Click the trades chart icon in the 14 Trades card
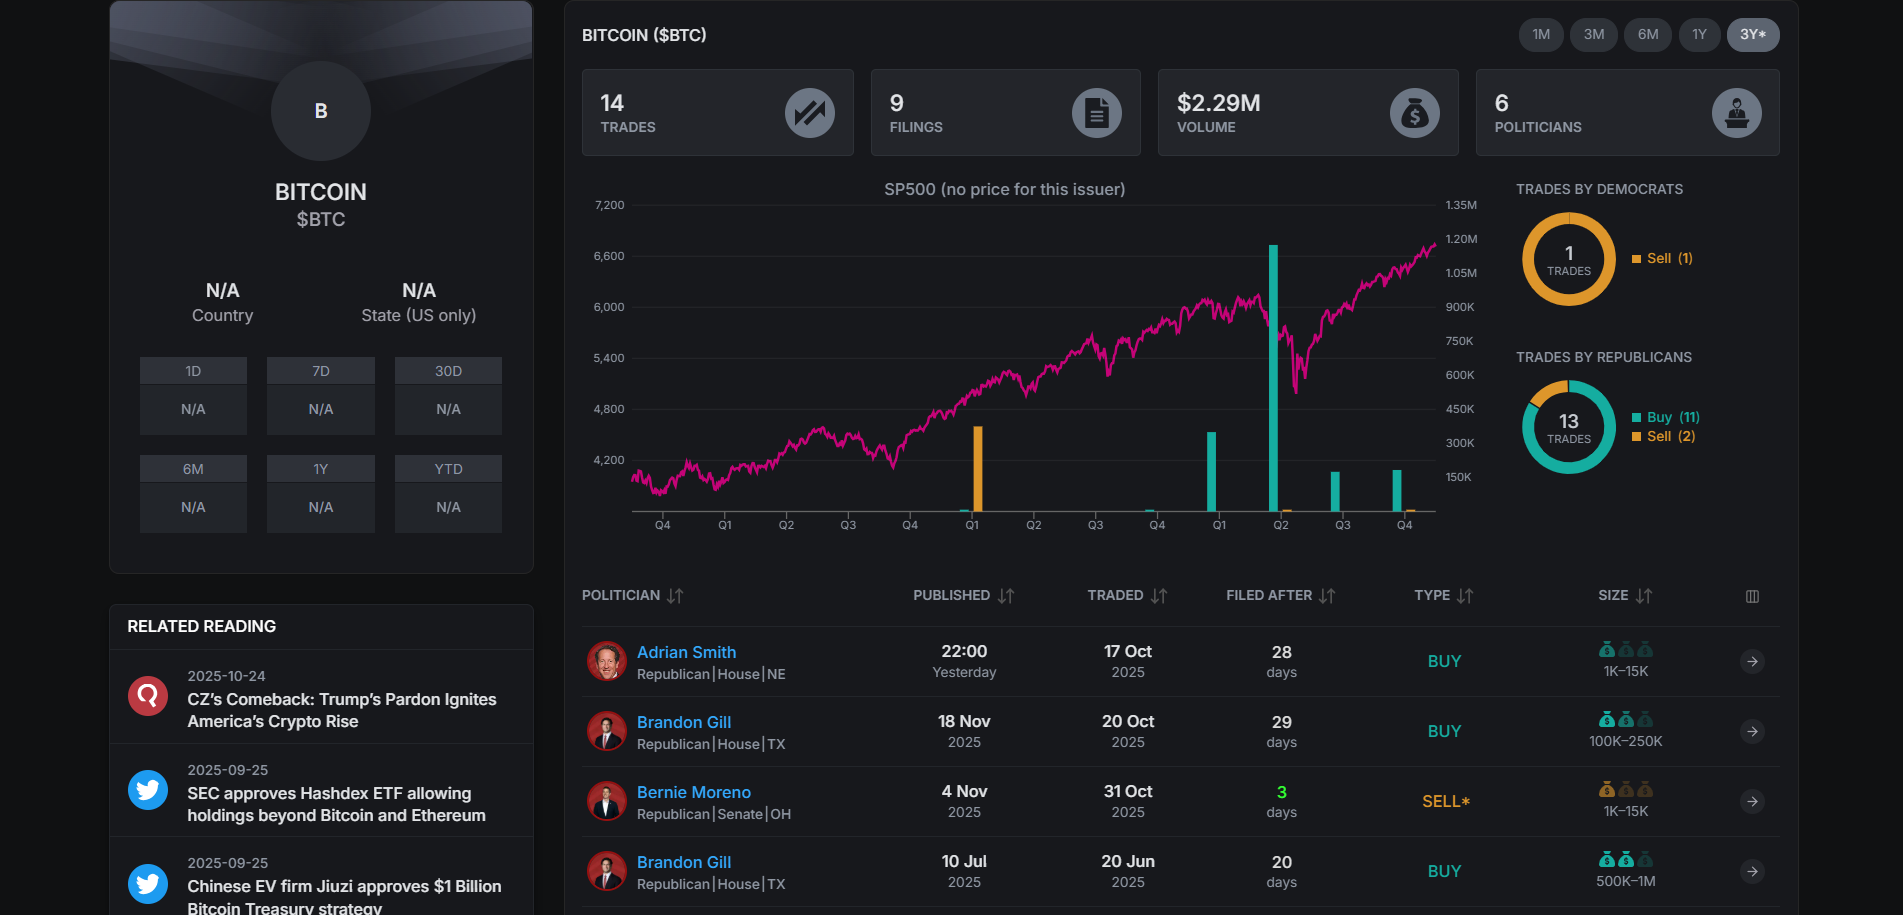Viewport: 1903px width, 915px height. coord(809,113)
